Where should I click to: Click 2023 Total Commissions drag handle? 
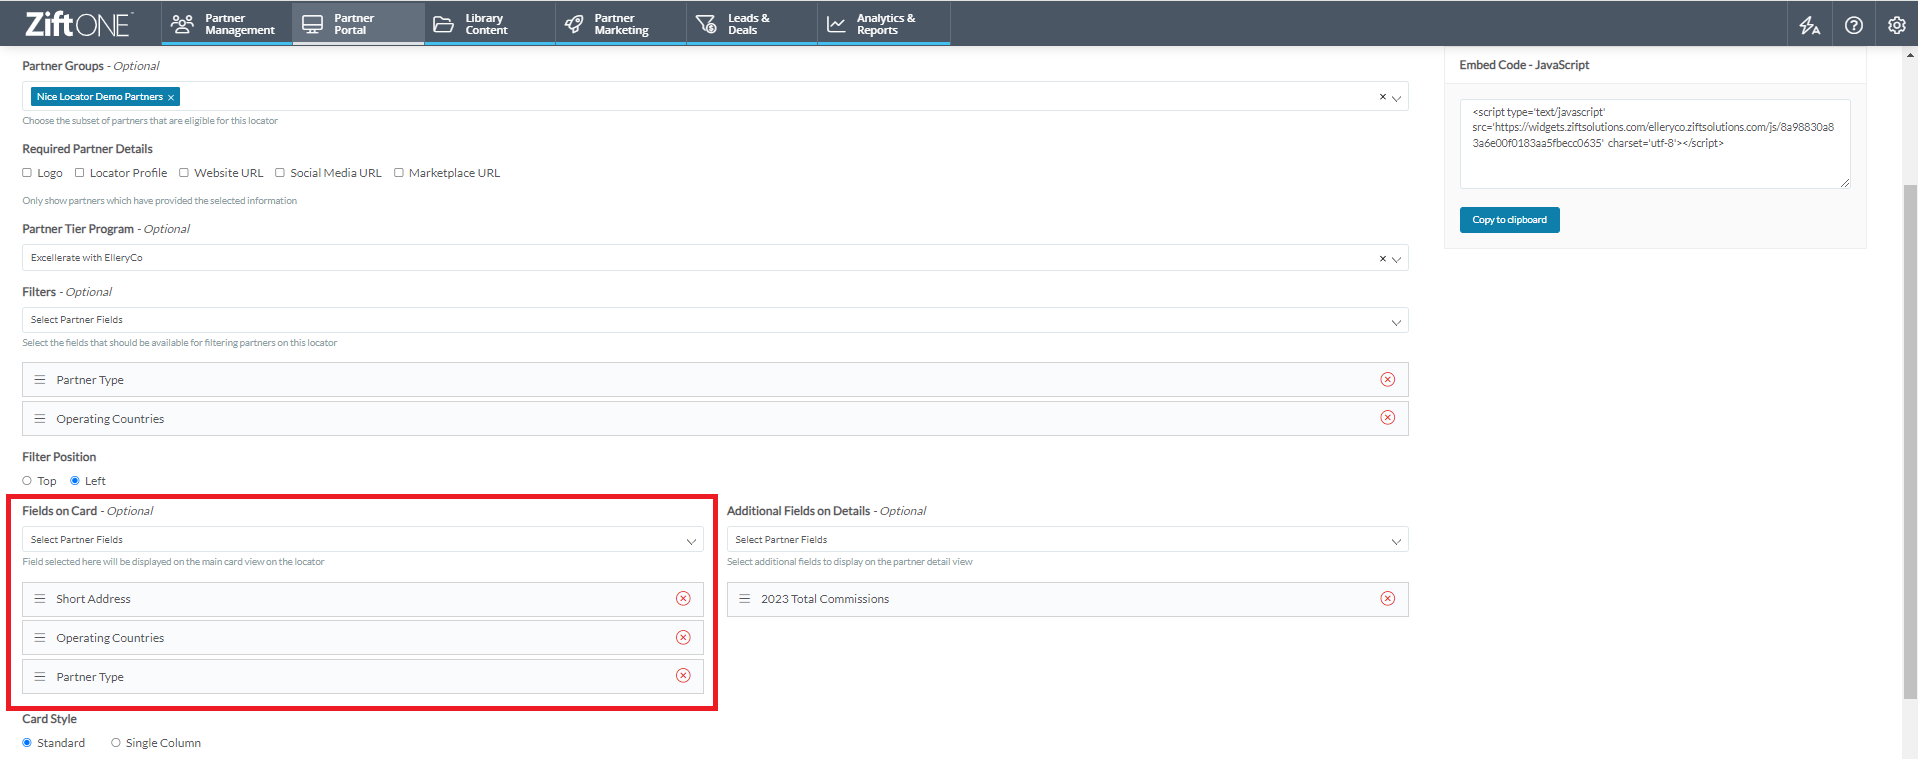coord(744,599)
